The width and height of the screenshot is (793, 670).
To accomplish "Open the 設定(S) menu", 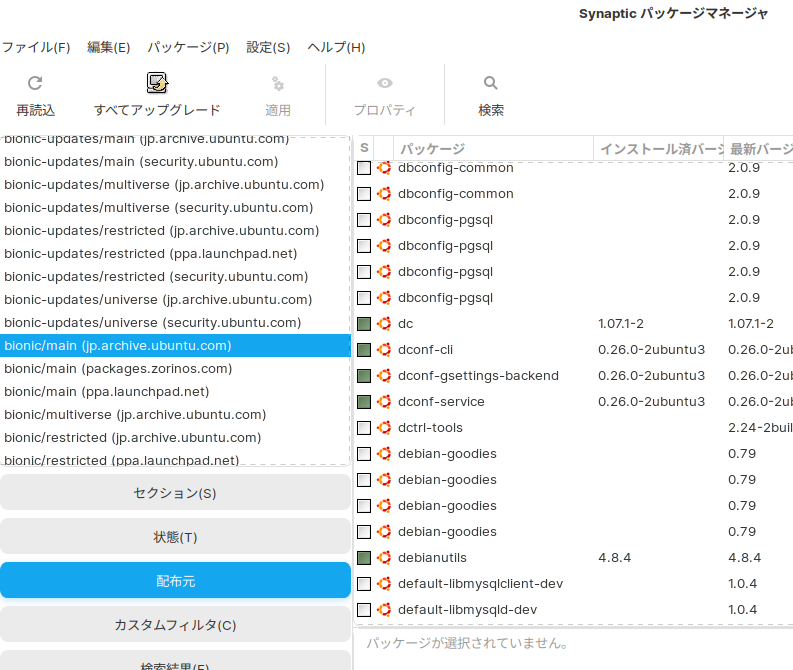I will (x=268, y=48).
